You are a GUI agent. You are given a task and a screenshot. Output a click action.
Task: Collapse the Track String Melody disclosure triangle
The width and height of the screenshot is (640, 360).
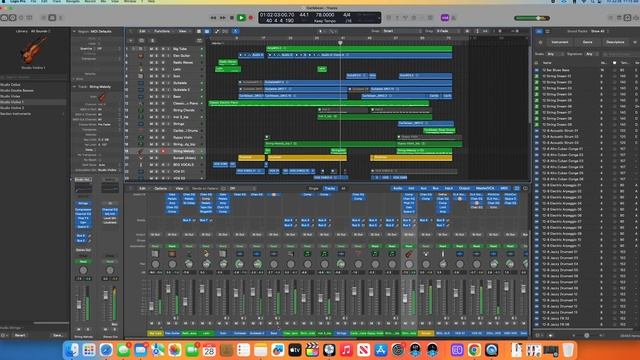(74, 87)
